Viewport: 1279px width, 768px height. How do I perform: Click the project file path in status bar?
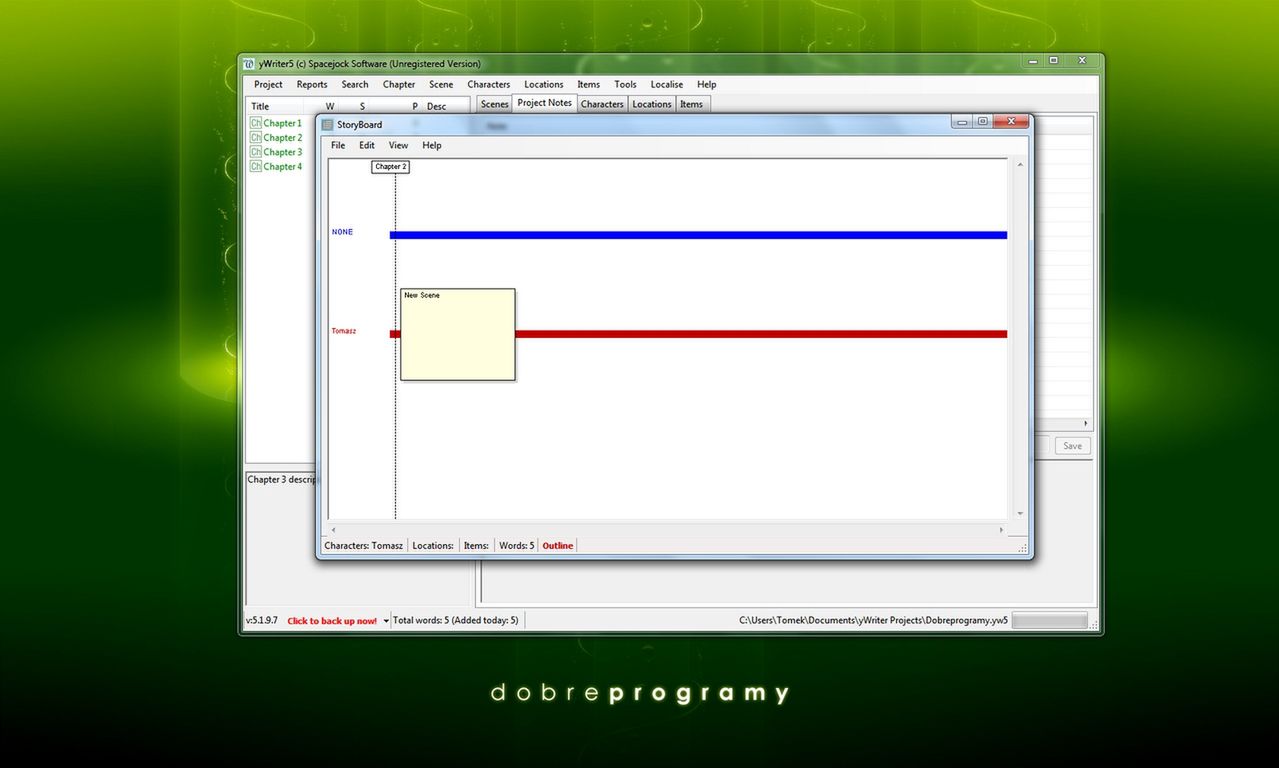tap(873, 621)
